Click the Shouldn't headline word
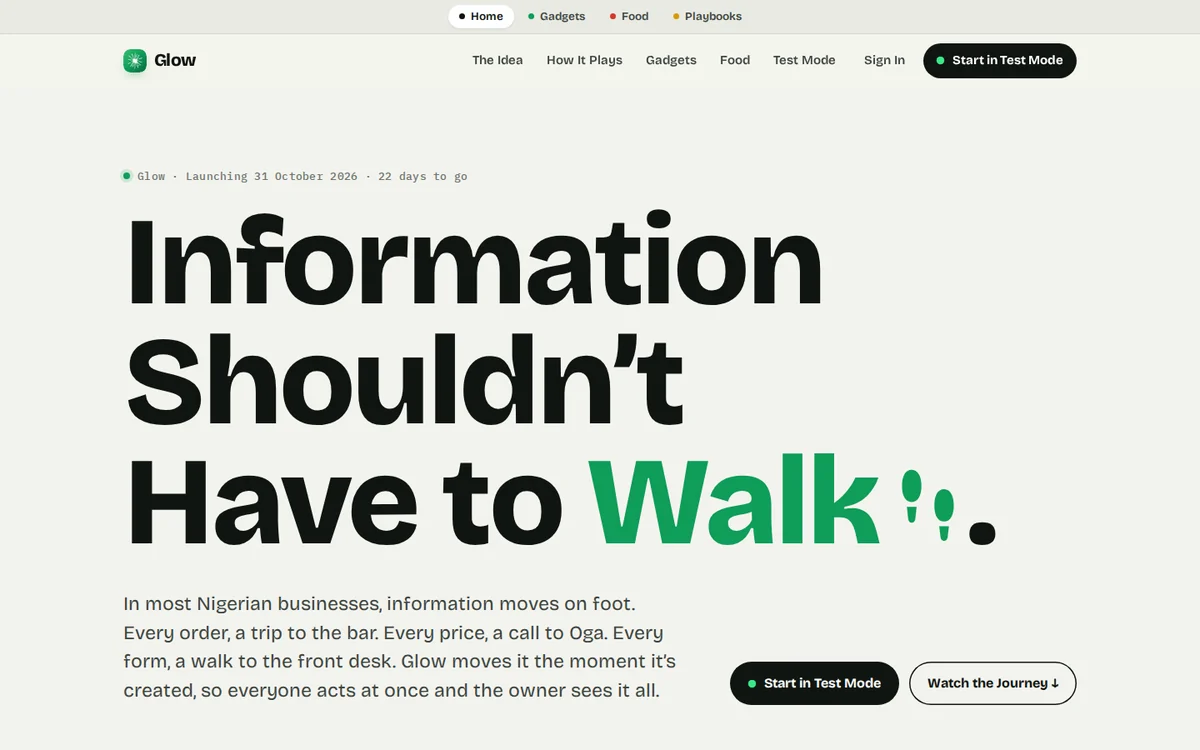 405,380
